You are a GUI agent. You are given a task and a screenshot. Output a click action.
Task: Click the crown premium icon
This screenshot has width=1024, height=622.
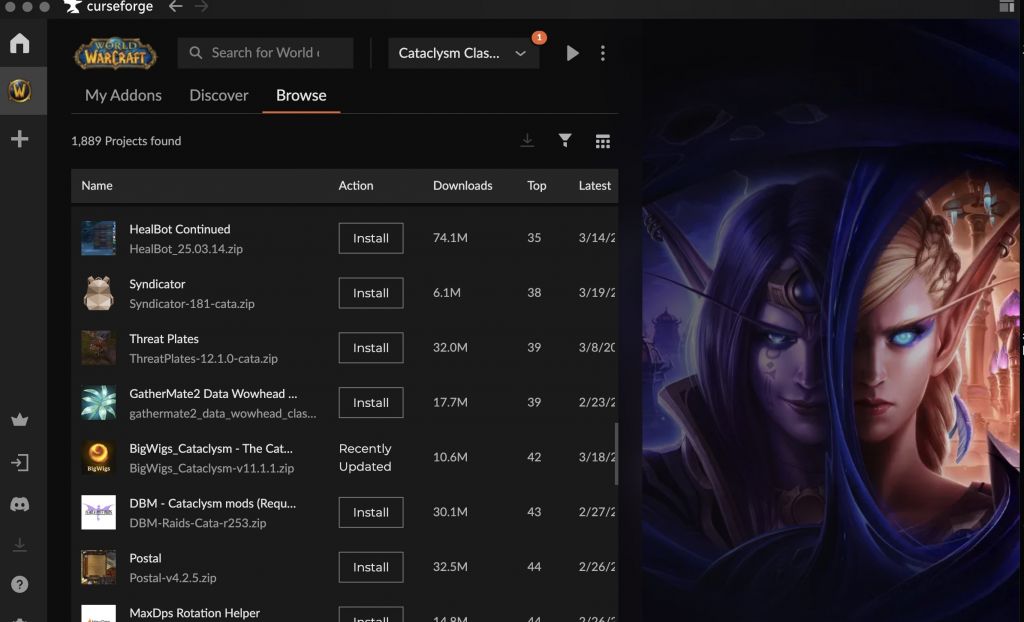coord(19,421)
